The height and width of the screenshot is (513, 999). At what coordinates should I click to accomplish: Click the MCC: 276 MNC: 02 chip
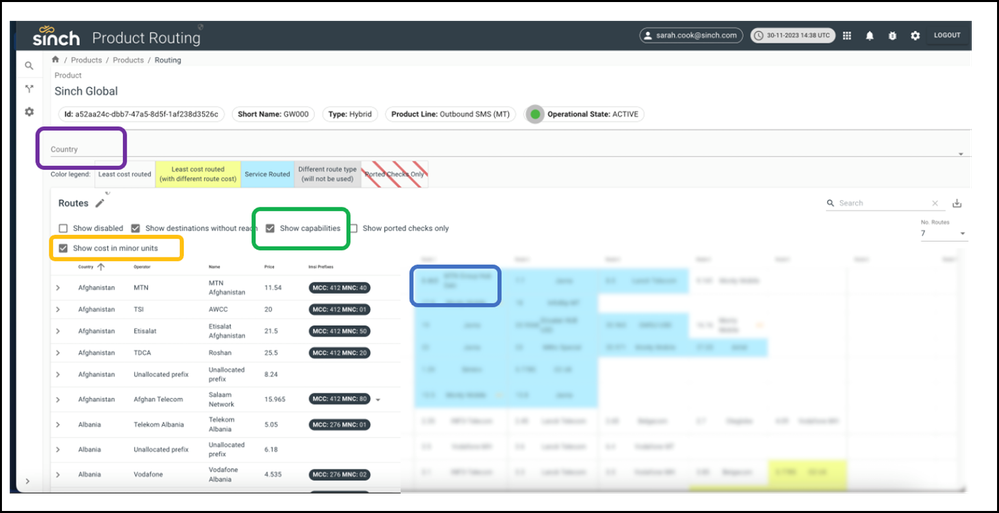(x=339, y=475)
